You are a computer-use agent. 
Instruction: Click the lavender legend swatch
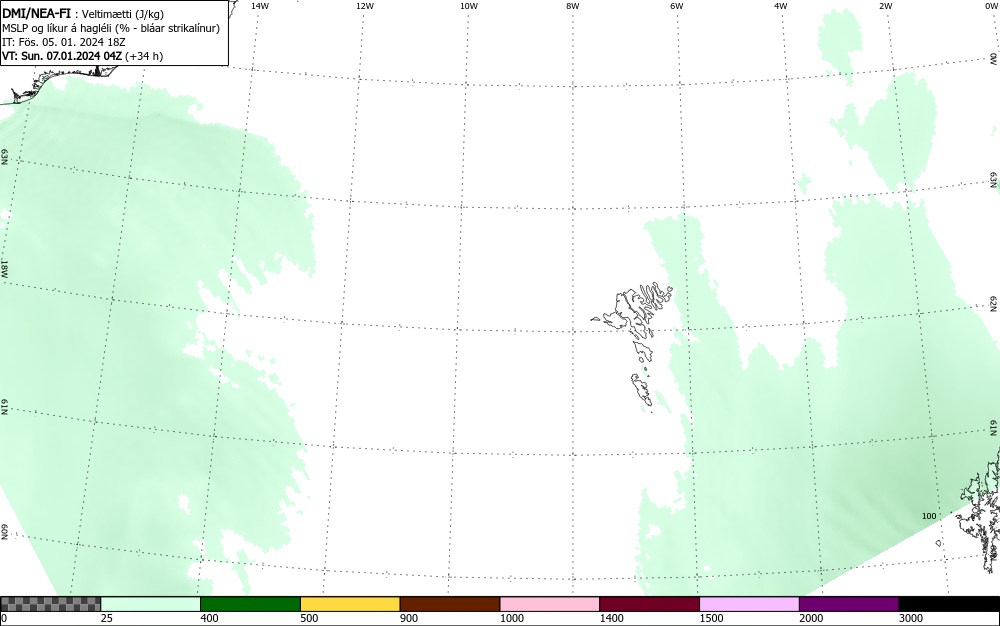[x=749, y=604]
